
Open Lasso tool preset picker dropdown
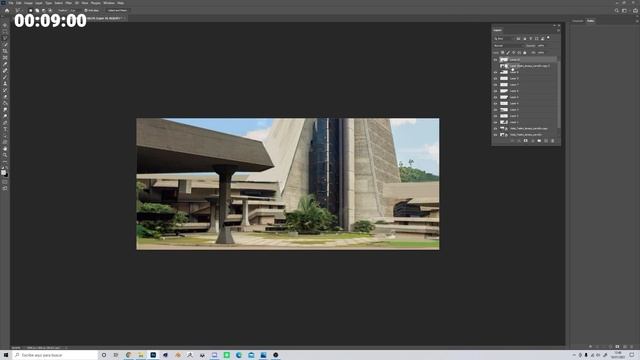pyautogui.click(x=20, y=11)
